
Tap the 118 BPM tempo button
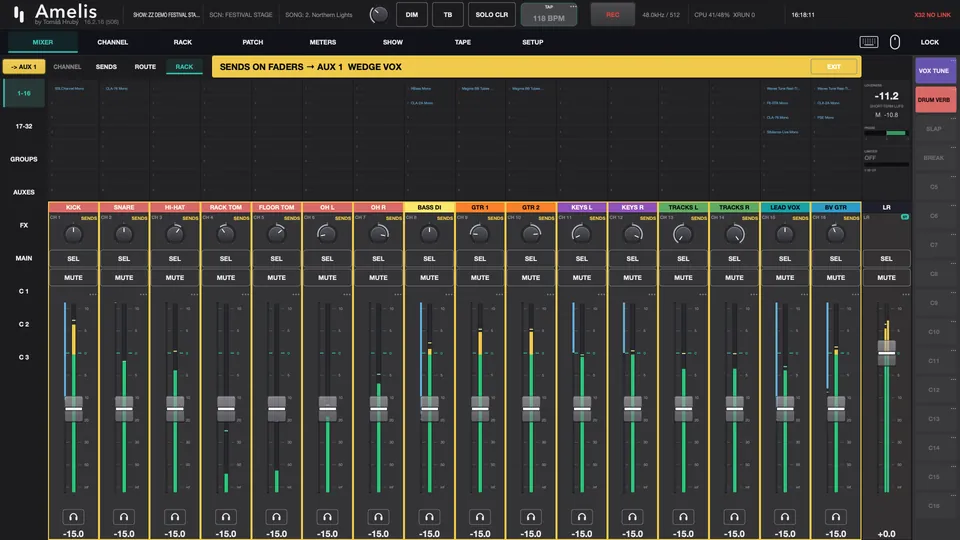tap(549, 15)
